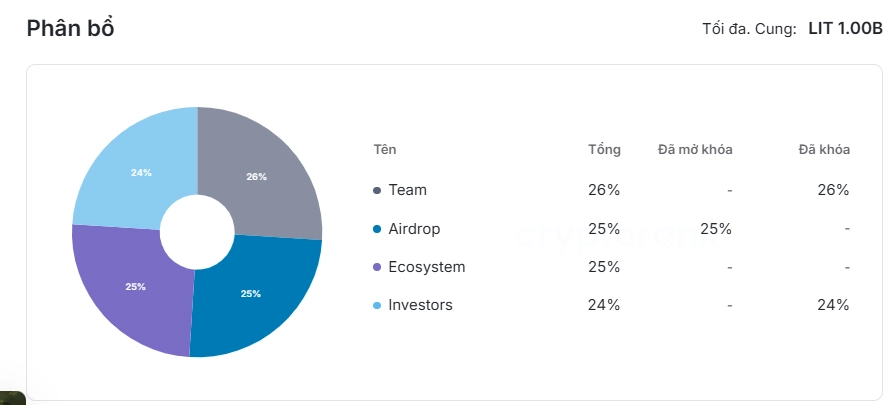Click Airdrop's 25% unlocked value
The width and height of the screenshot is (892, 405).
coord(716,229)
